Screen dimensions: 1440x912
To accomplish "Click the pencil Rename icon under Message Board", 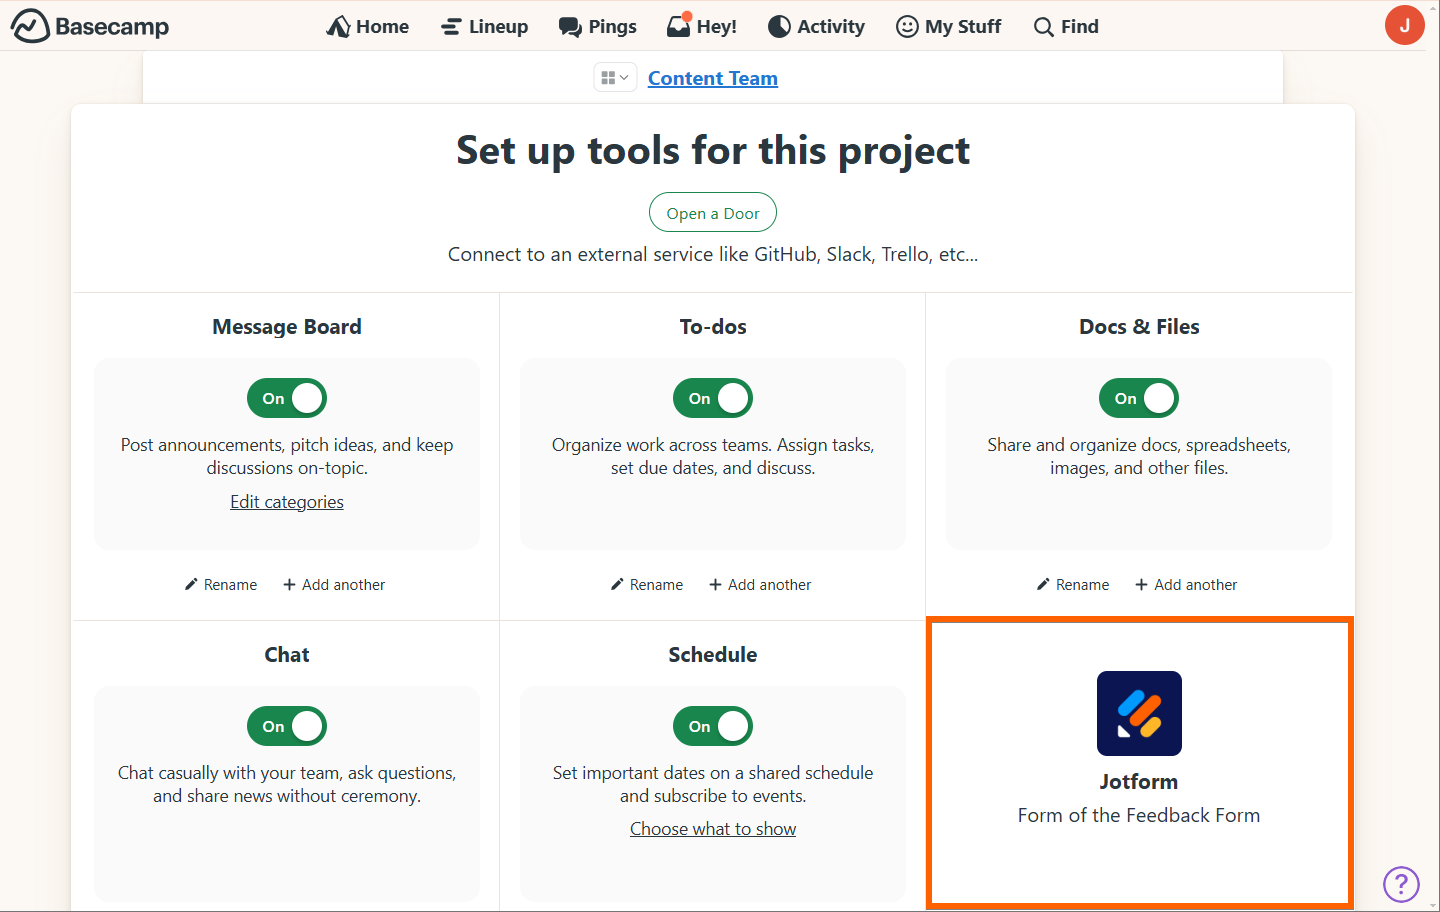I will pyautogui.click(x=191, y=585).
